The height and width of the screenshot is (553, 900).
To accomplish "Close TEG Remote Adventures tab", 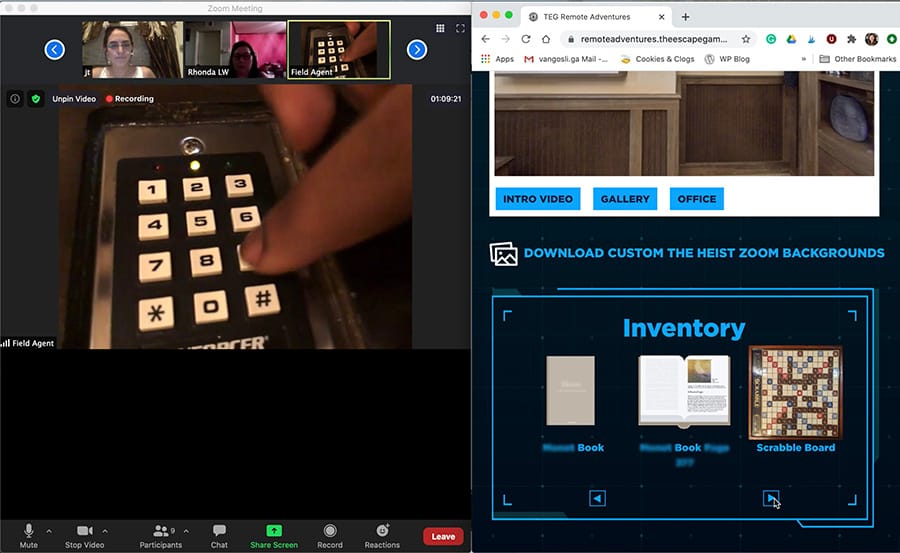I will click(661, 17).
